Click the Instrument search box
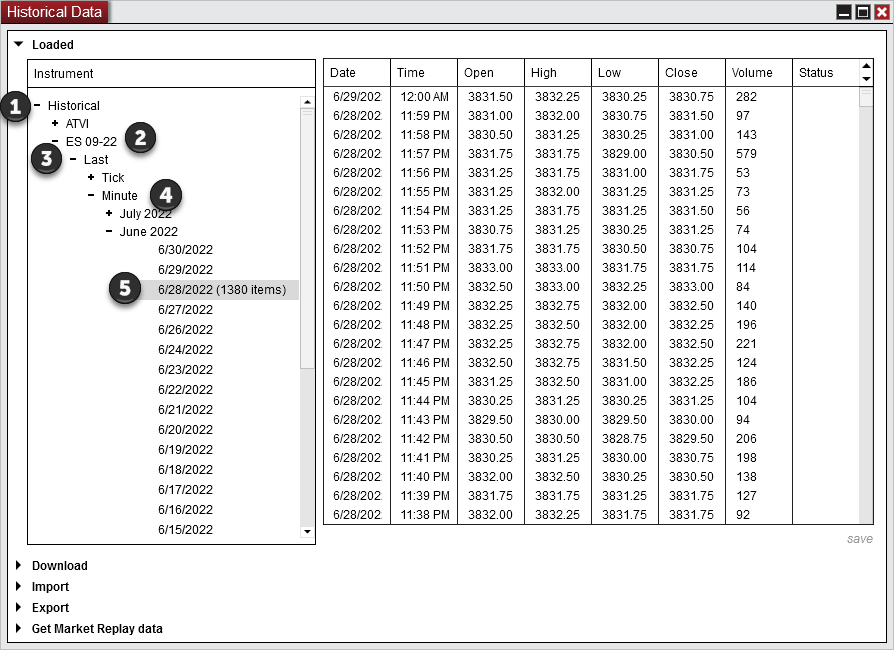894x650 pixels. click(x=170, y=73)
